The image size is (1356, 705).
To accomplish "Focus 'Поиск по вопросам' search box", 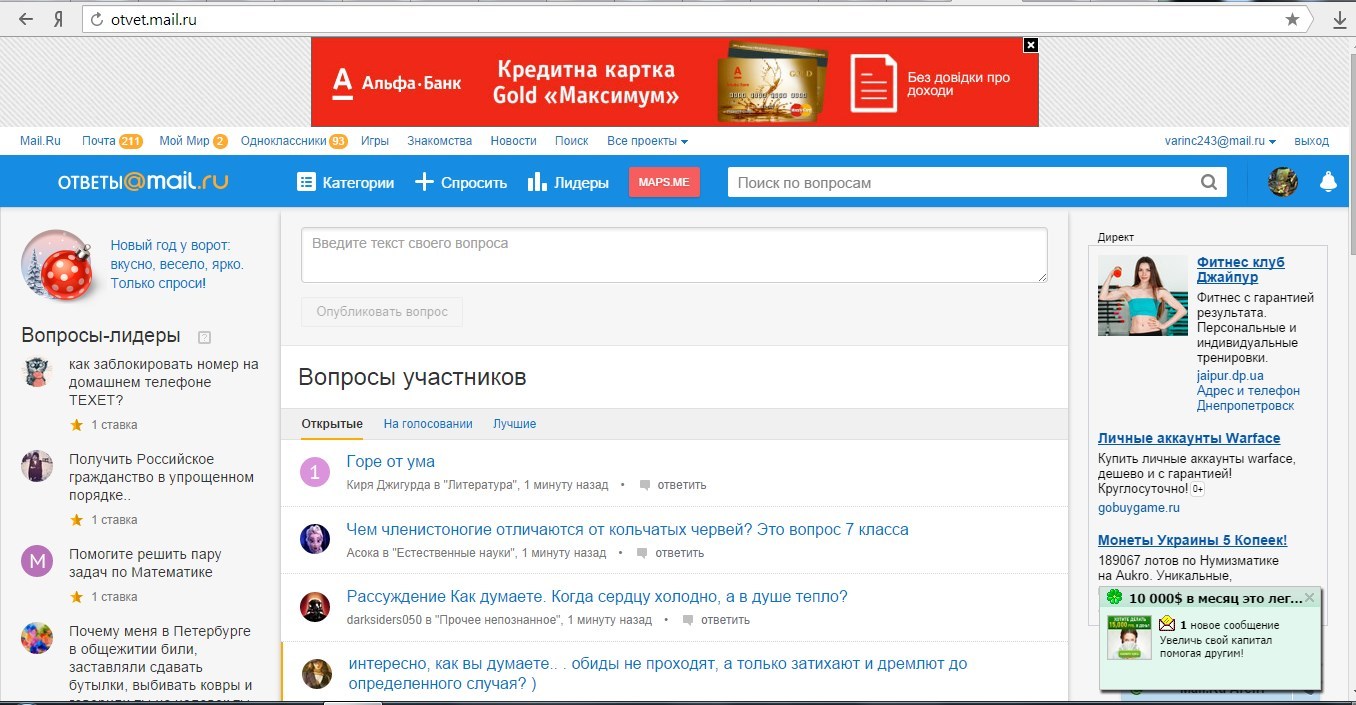I will coord(965,182).
